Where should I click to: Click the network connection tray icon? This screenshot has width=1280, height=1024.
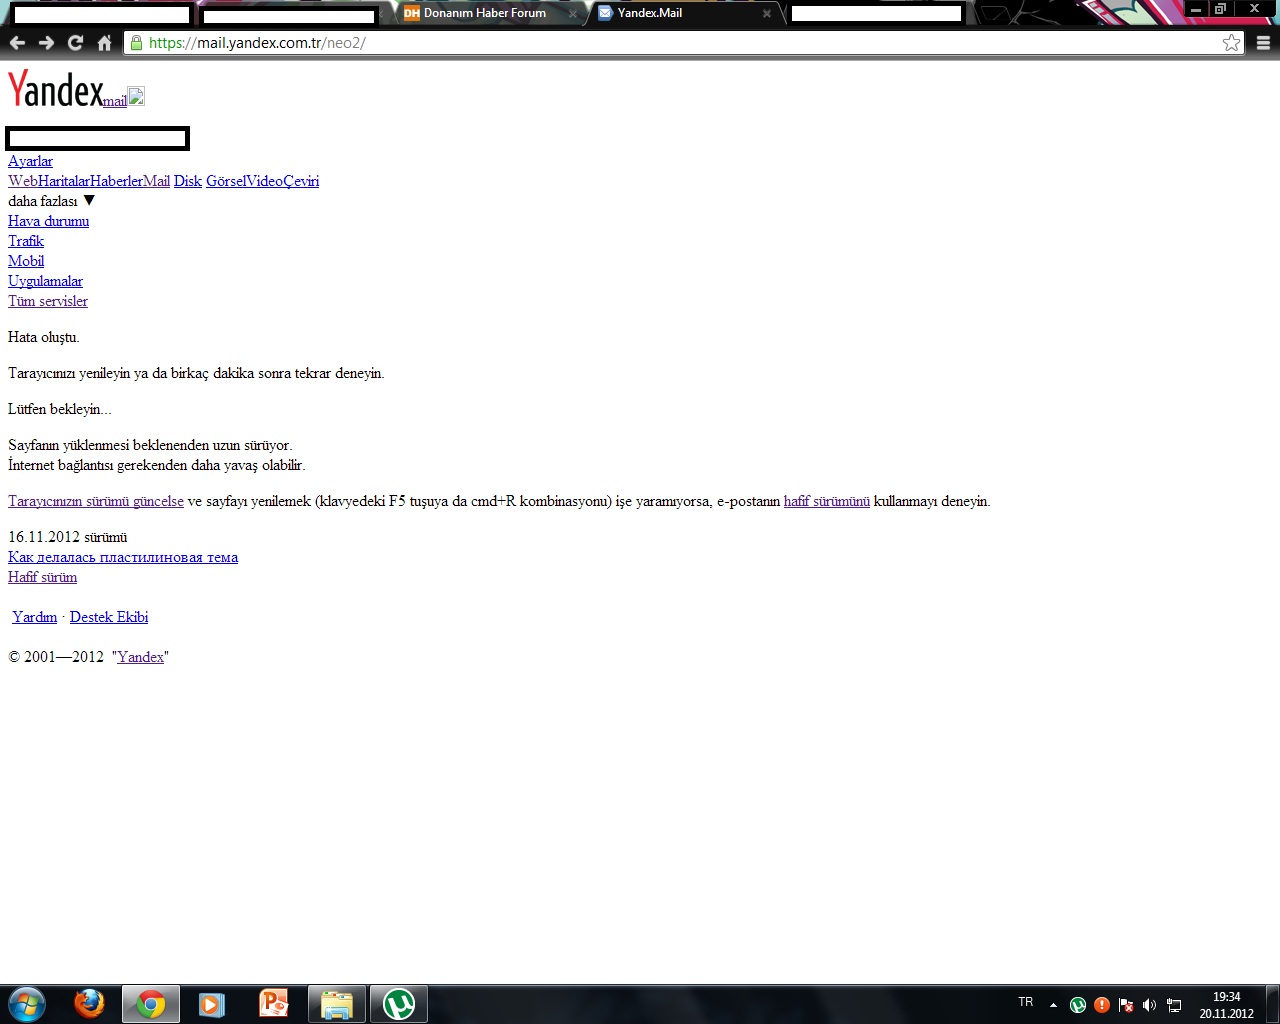[x=1174, y=1005]
